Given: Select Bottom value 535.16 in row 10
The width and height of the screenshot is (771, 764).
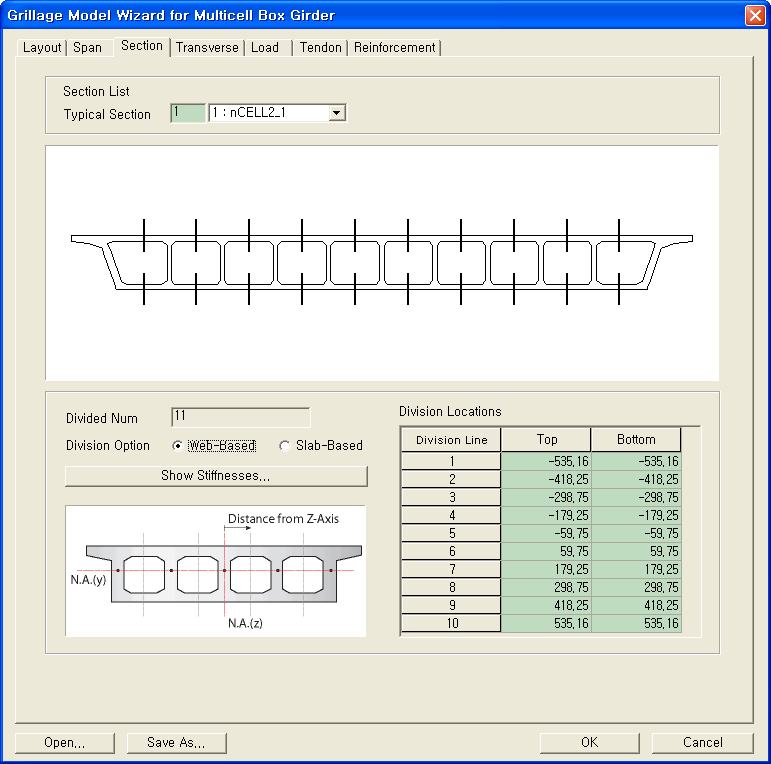Looking at the screenshot, I should [636, 623].
